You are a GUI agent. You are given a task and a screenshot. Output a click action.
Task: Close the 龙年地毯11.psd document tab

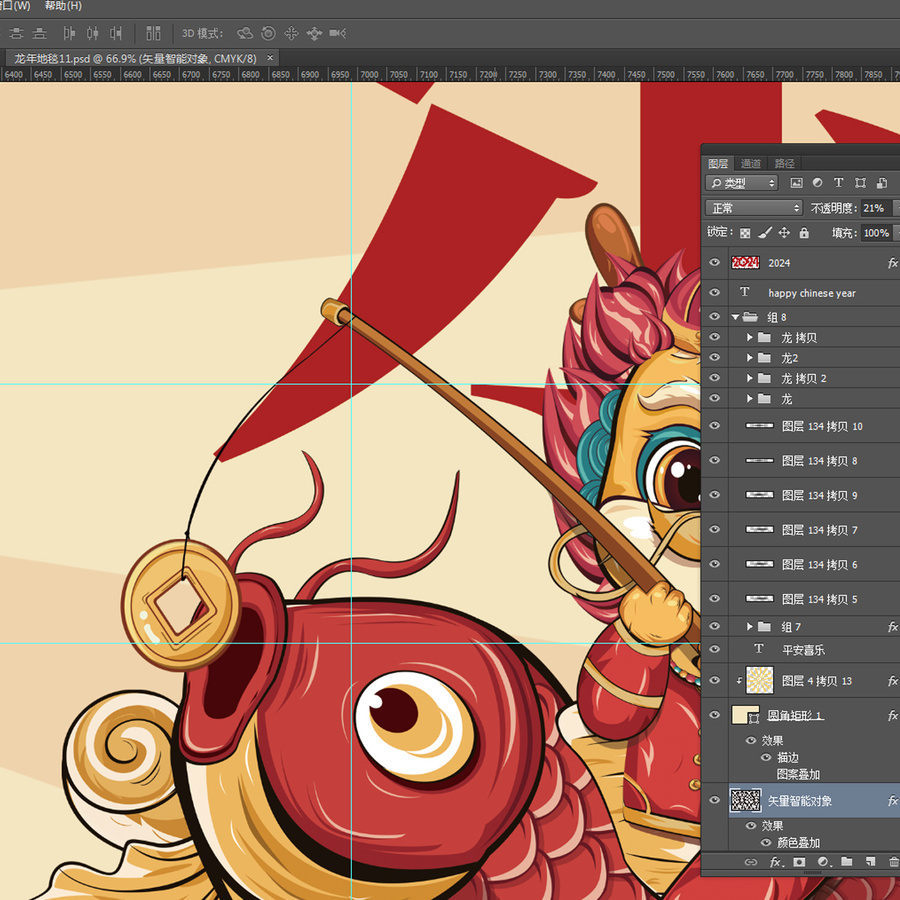[270, 58]
